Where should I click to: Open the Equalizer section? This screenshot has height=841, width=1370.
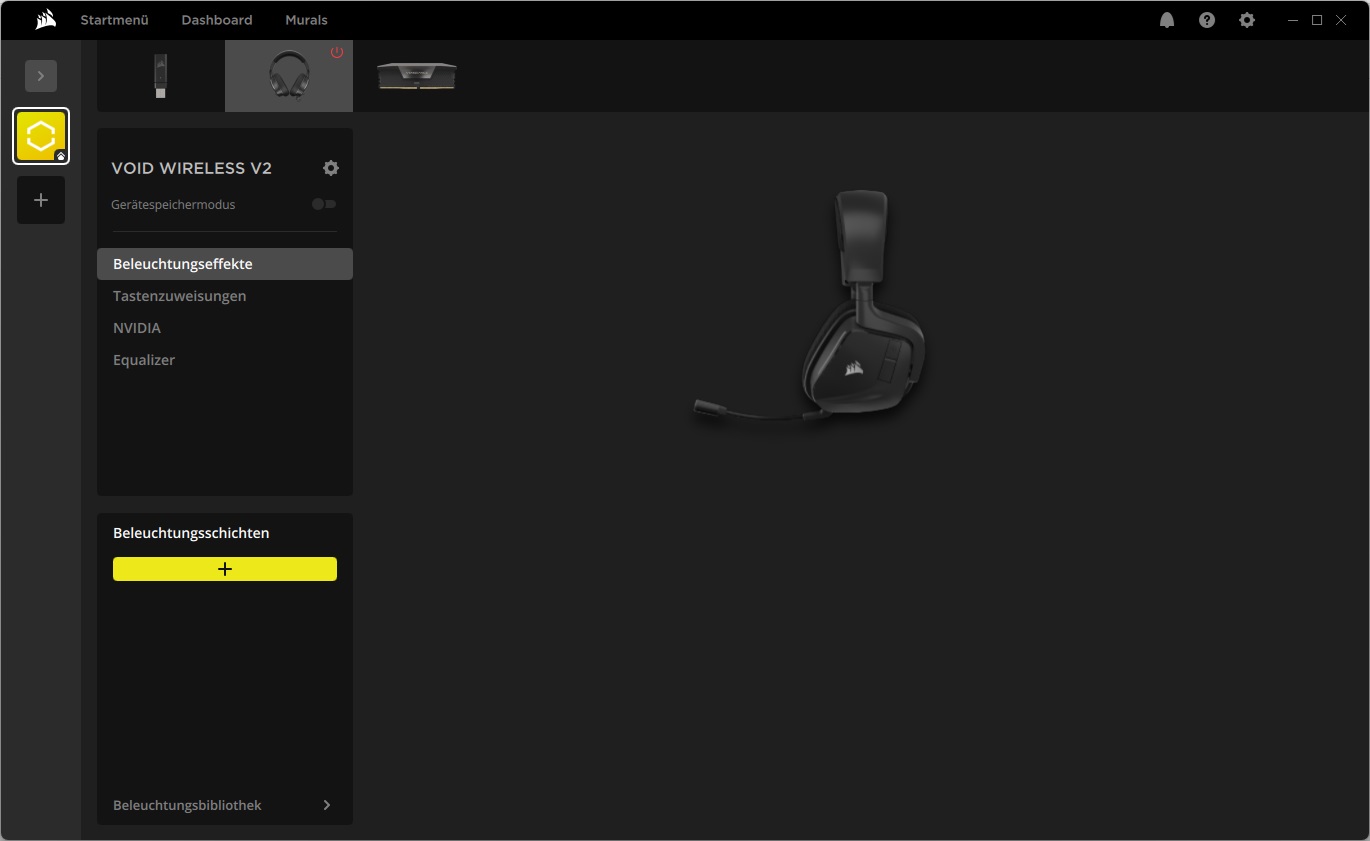(x=144, y=360)
